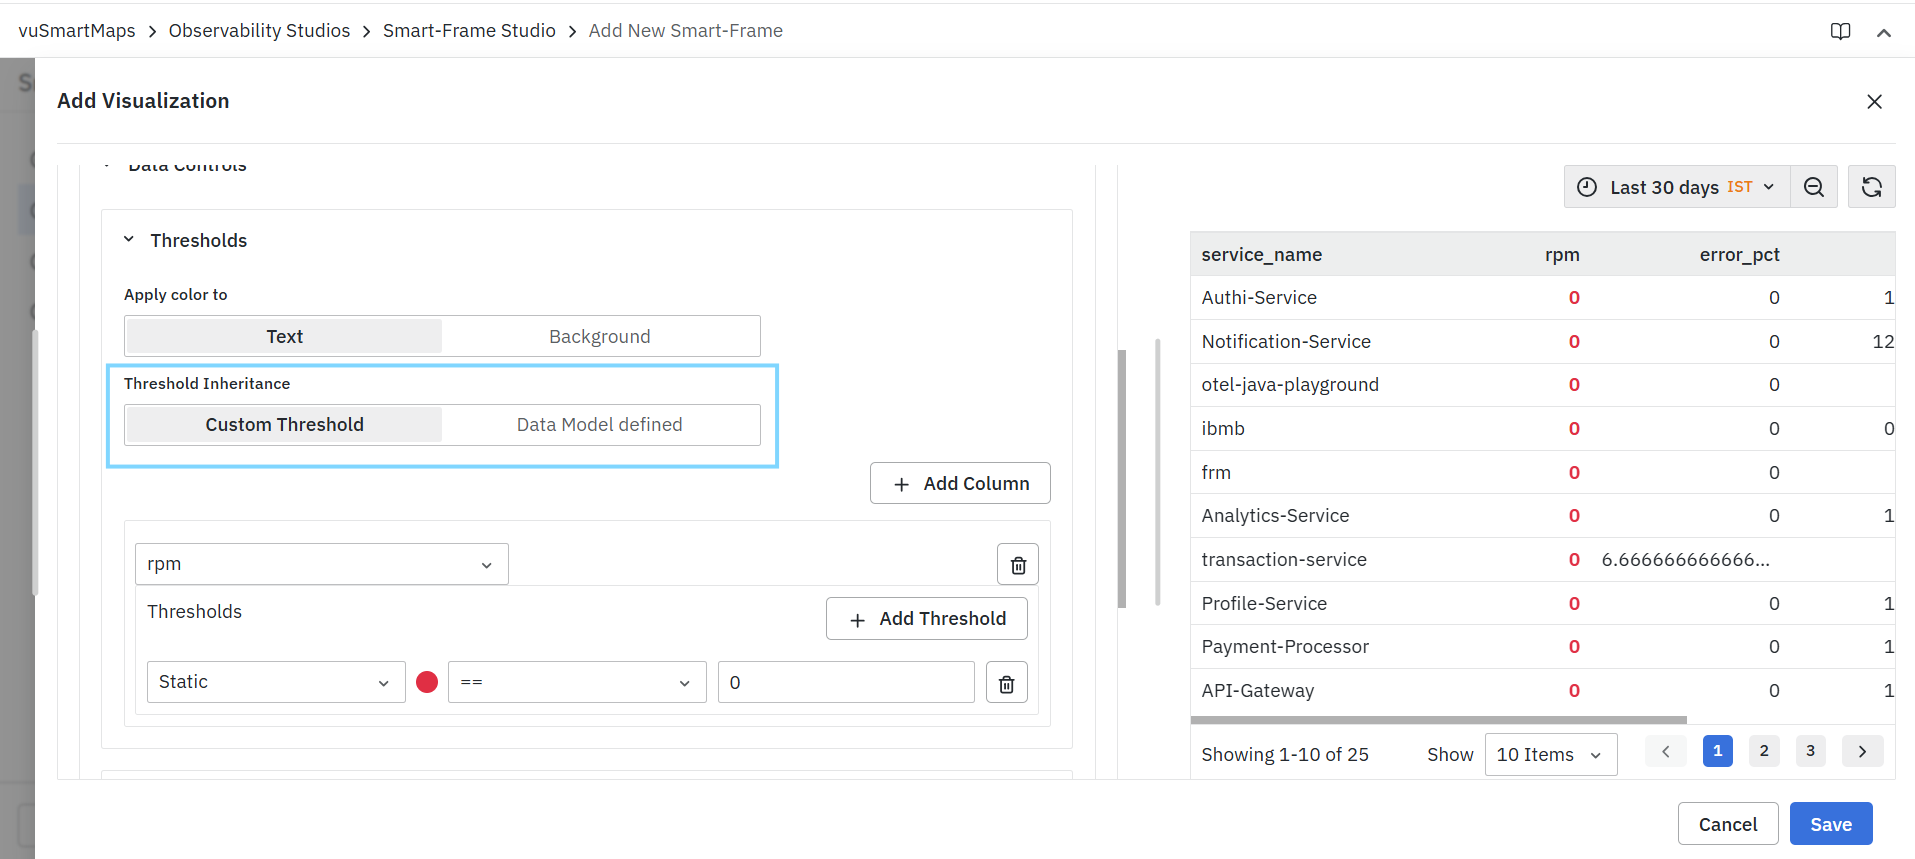1915x859 pixels.
Task: Click the Add Threshold button
Action: (927, 618)
